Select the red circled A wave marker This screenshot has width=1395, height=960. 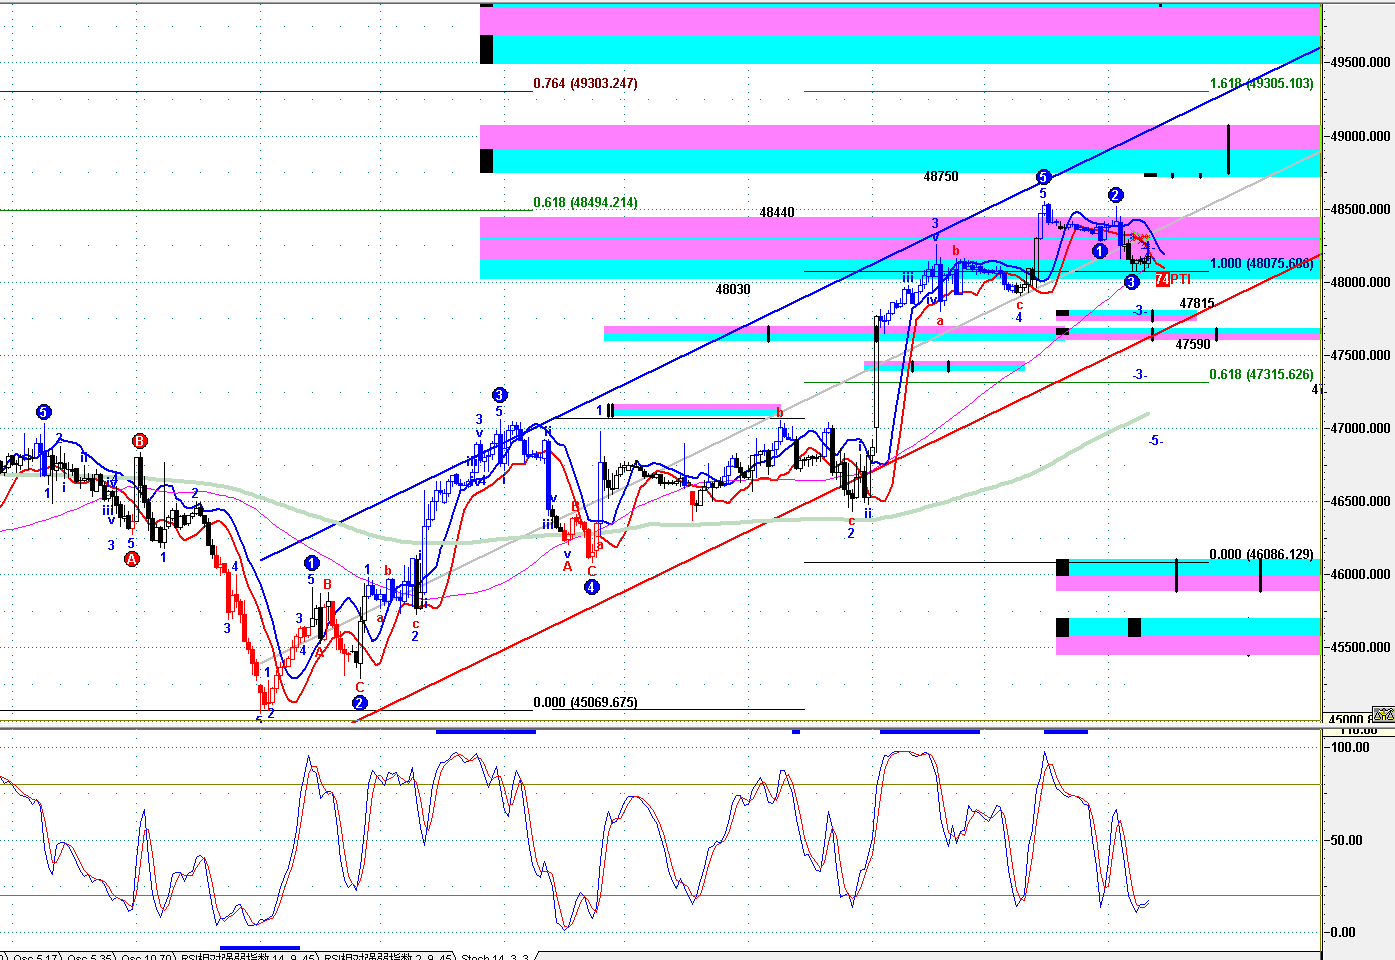point(132,560)
